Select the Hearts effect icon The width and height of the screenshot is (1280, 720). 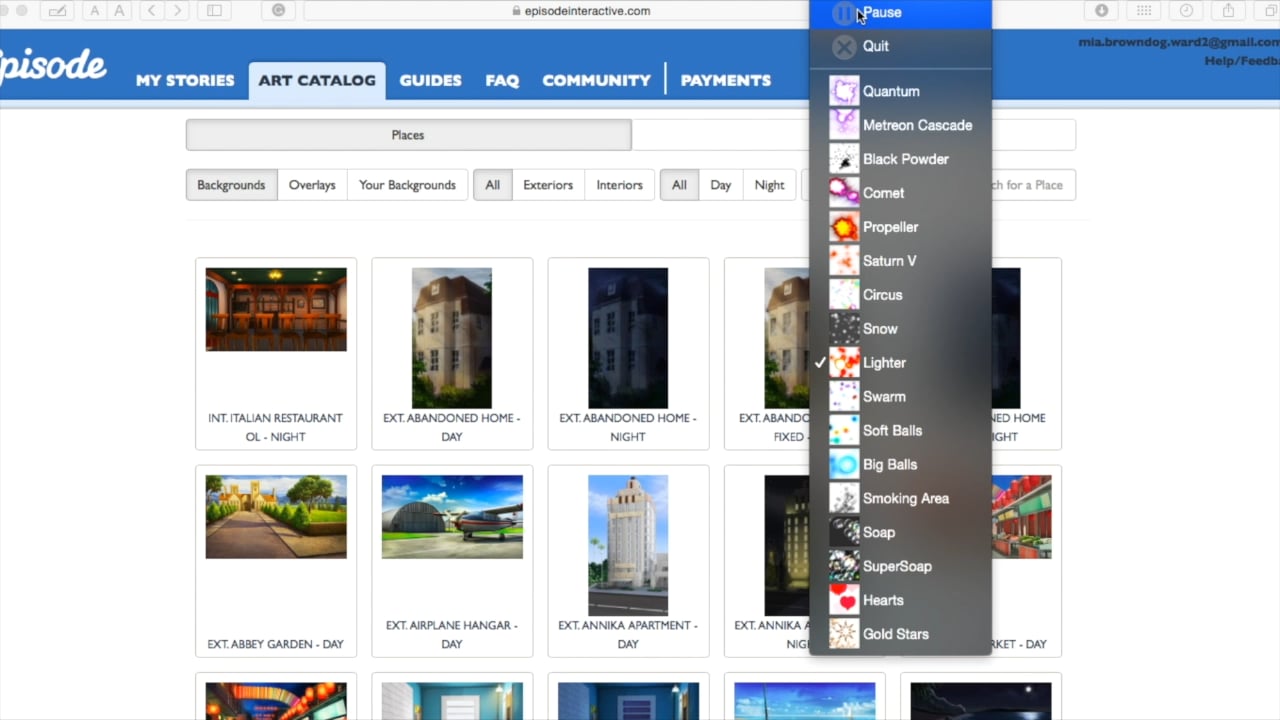(844, 600)
